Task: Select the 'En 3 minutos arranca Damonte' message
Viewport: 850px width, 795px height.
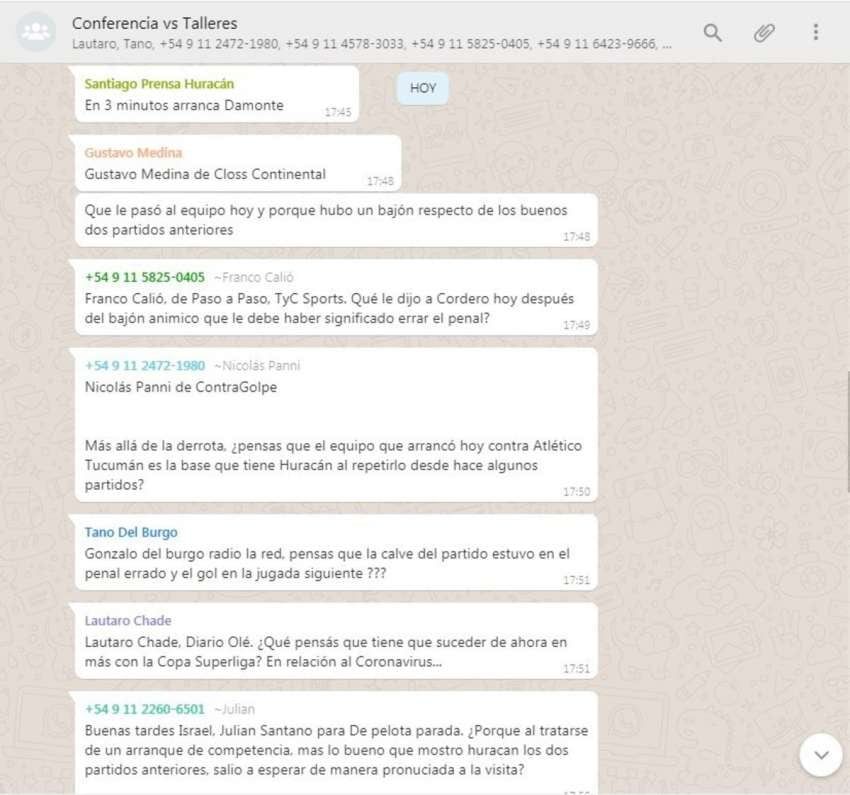Action: pyautogui.click(x=184, y=105)
